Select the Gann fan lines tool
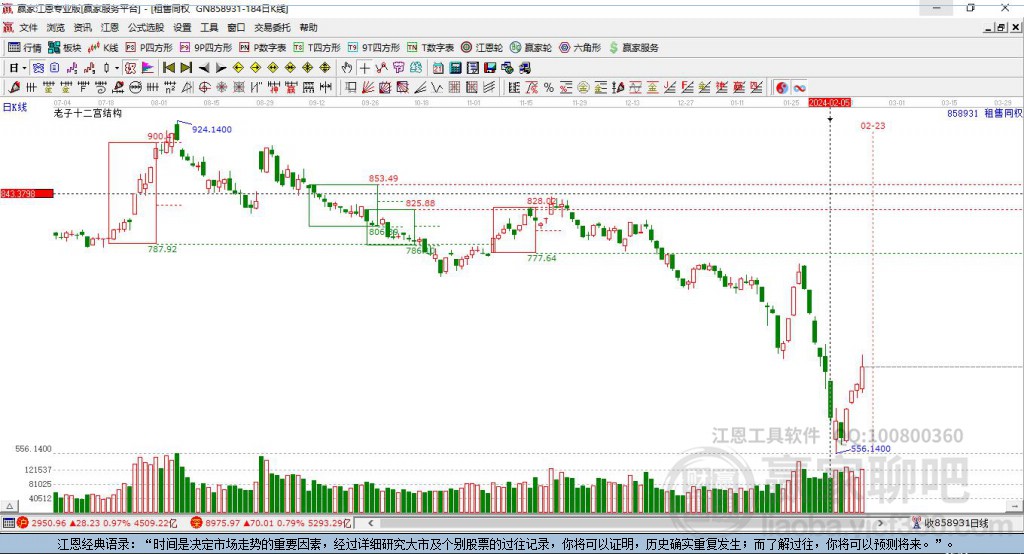The image size is (1024, 554). click(x=368, y=88)
